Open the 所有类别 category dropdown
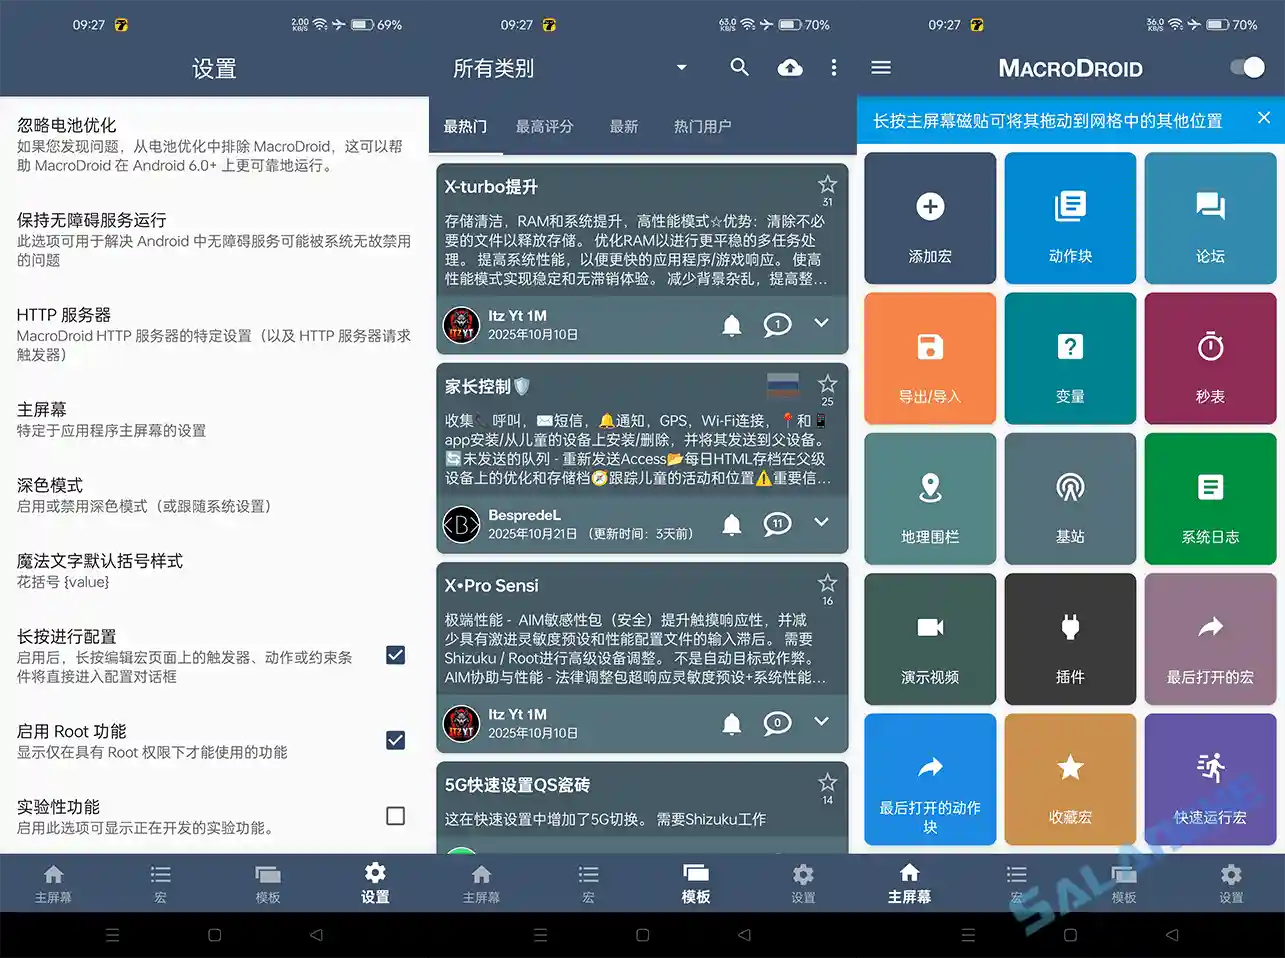This screenshot has width=1285, height=958. [560, 67]
